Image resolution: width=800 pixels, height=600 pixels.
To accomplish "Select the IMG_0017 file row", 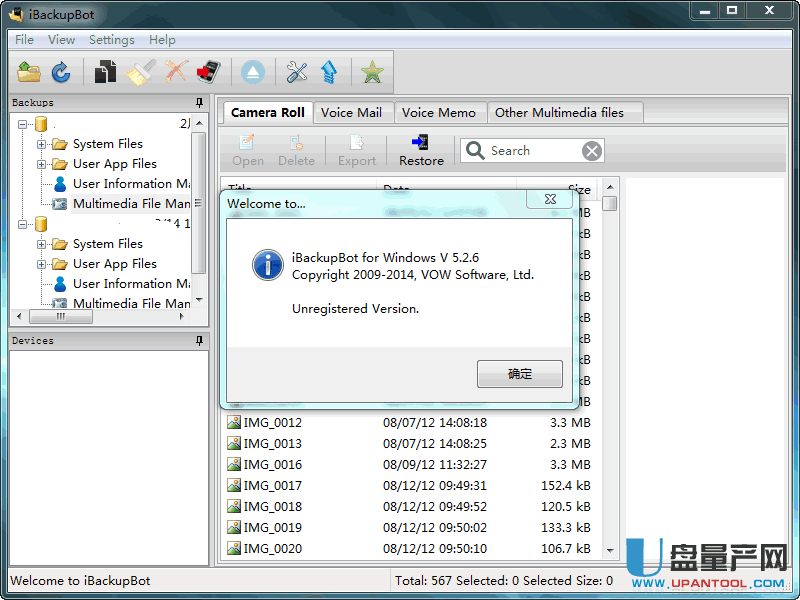I will point(400,486).
